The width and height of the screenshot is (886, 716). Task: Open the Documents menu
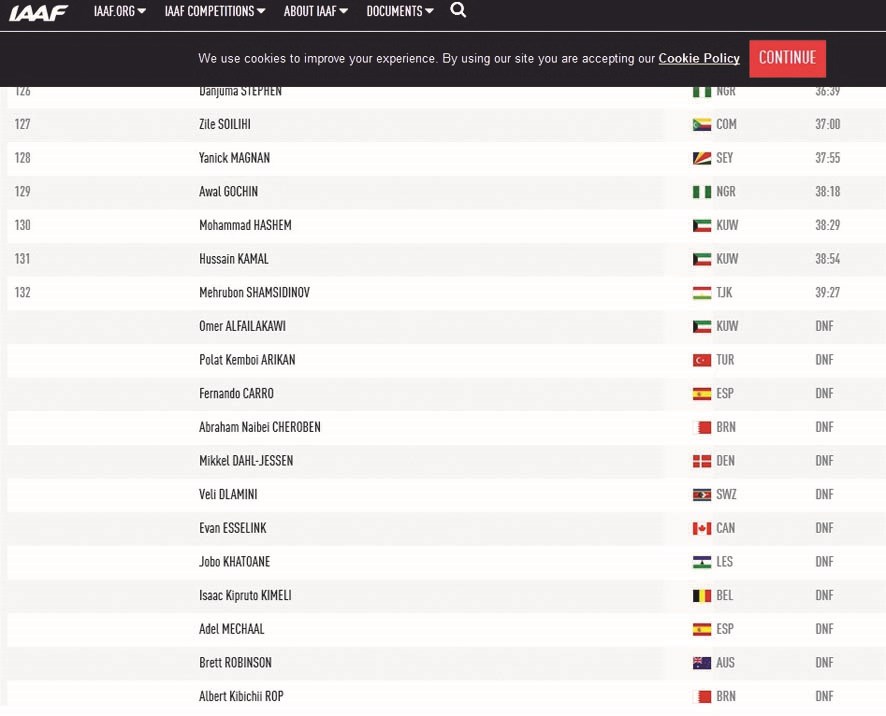[400, 11]
